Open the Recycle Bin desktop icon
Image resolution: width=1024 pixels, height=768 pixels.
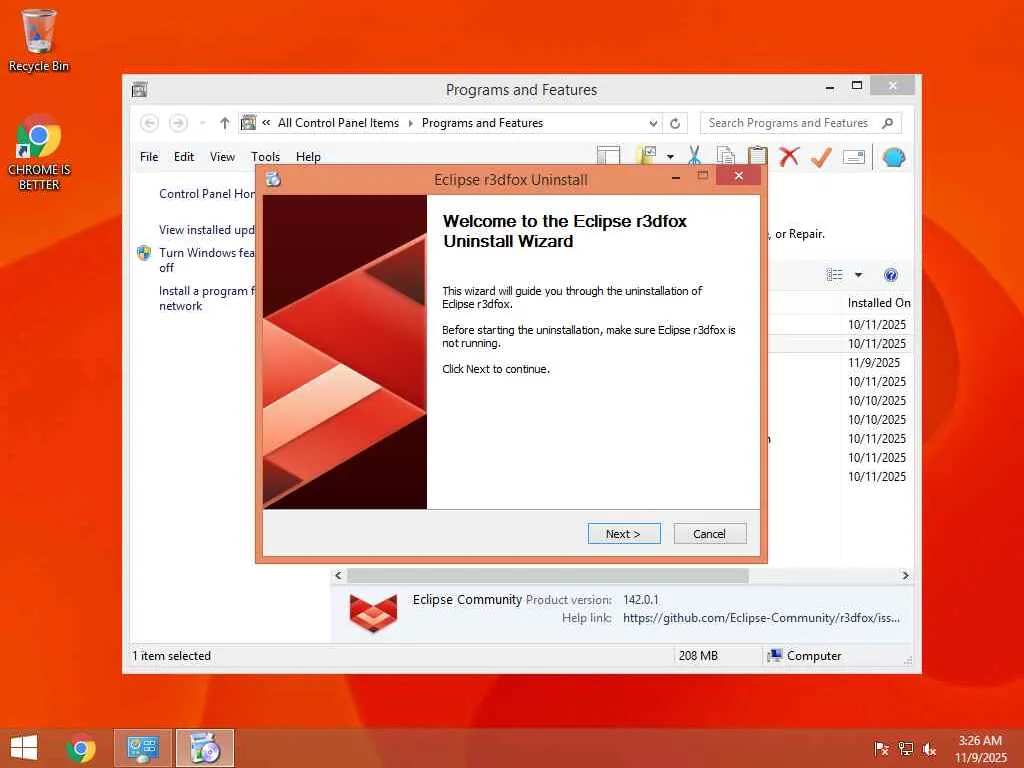coord(39,40)
